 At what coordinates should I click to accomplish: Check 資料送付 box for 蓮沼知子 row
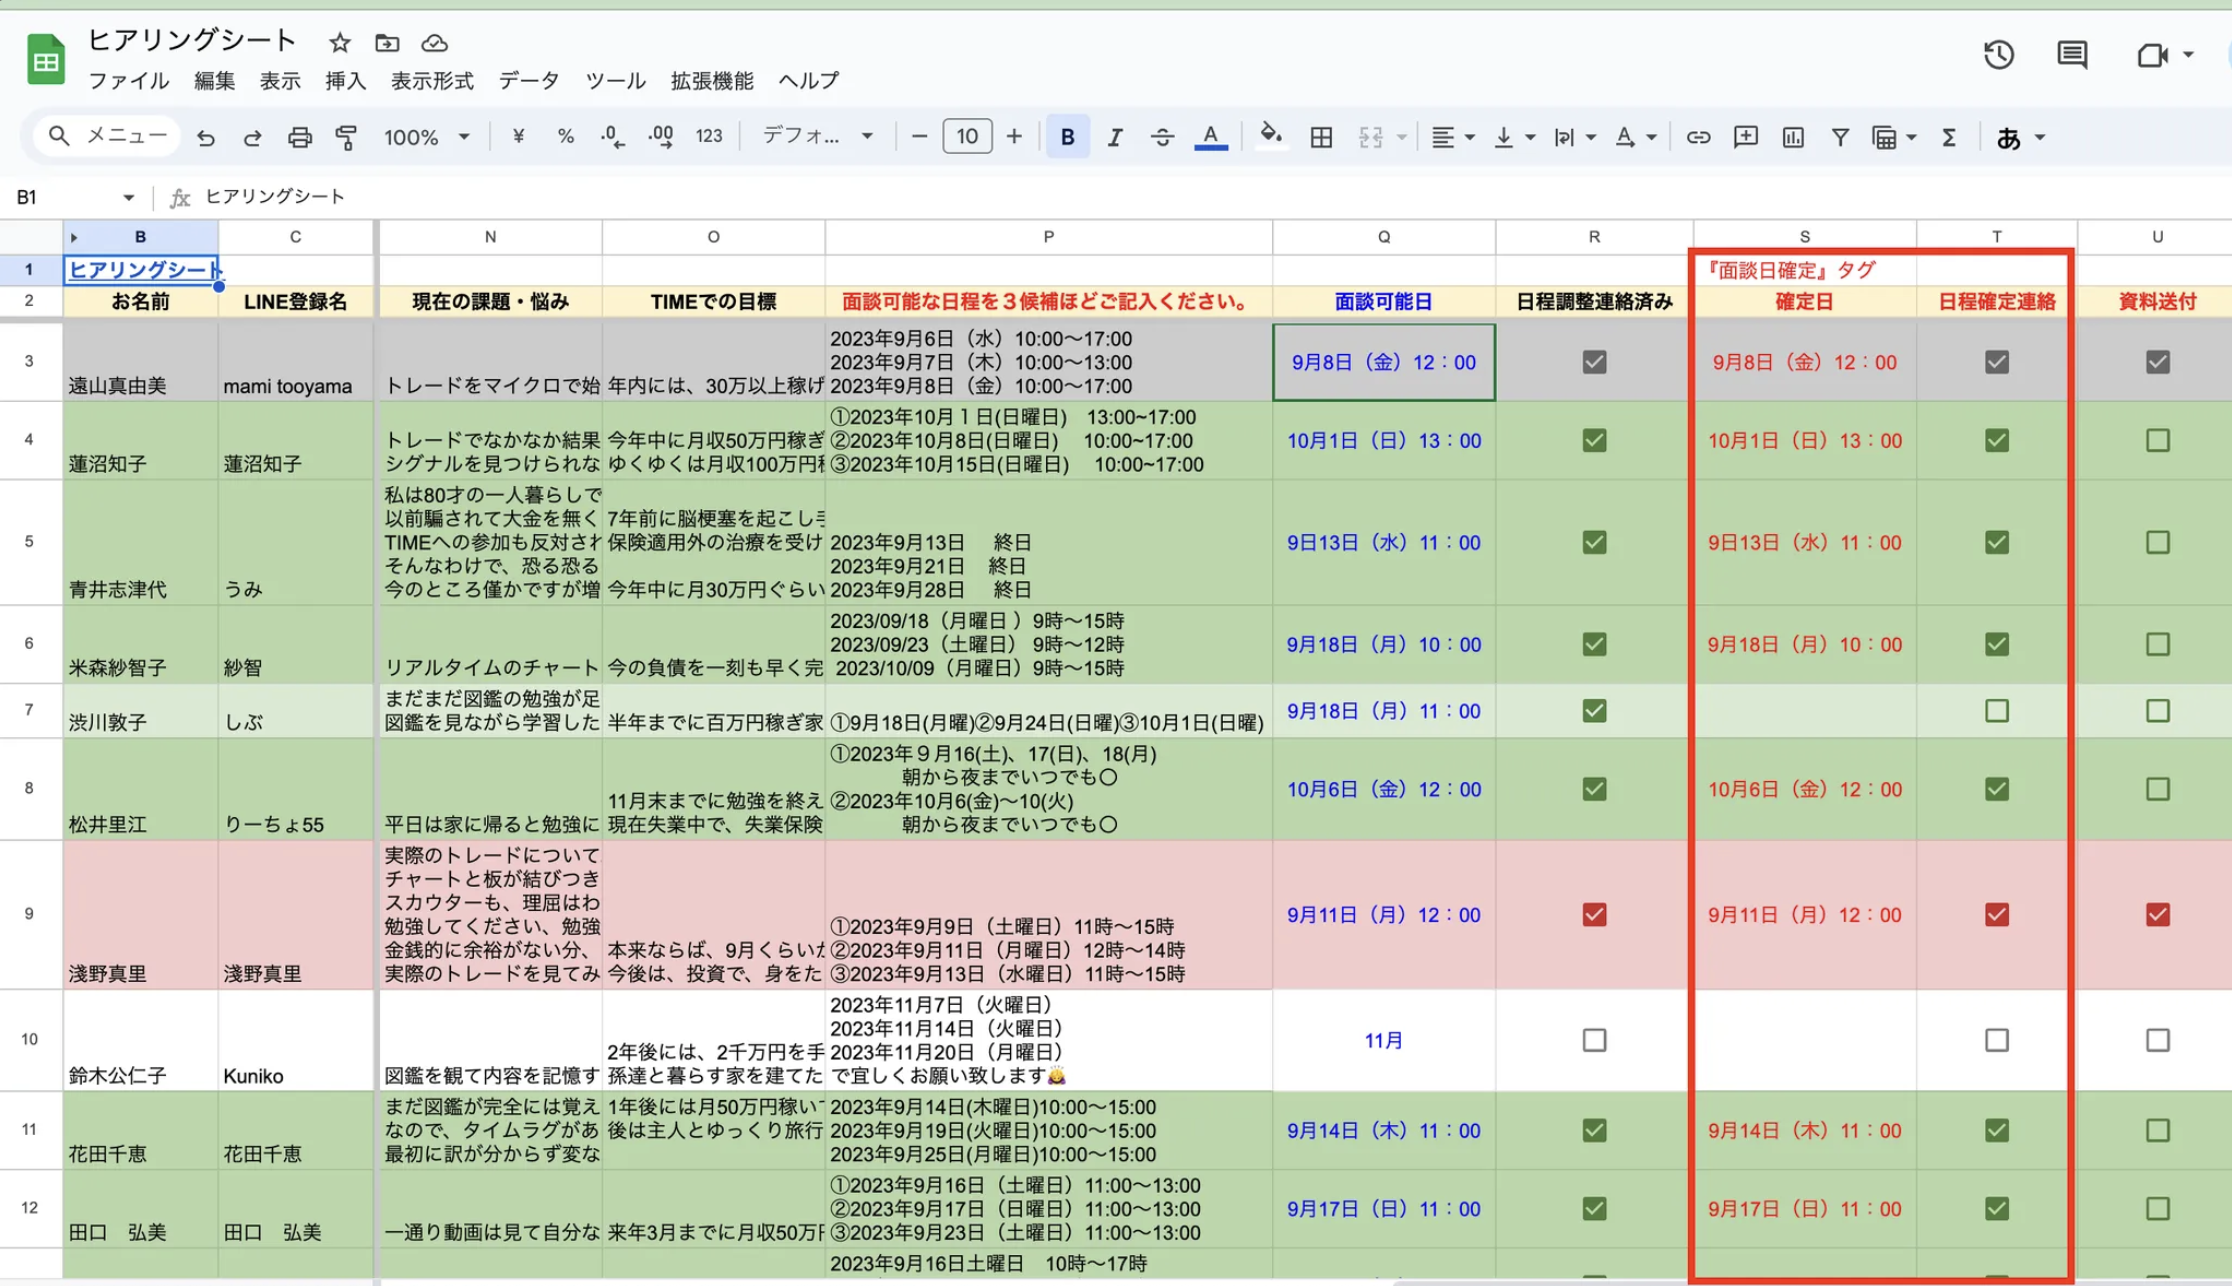(2157, 440)
